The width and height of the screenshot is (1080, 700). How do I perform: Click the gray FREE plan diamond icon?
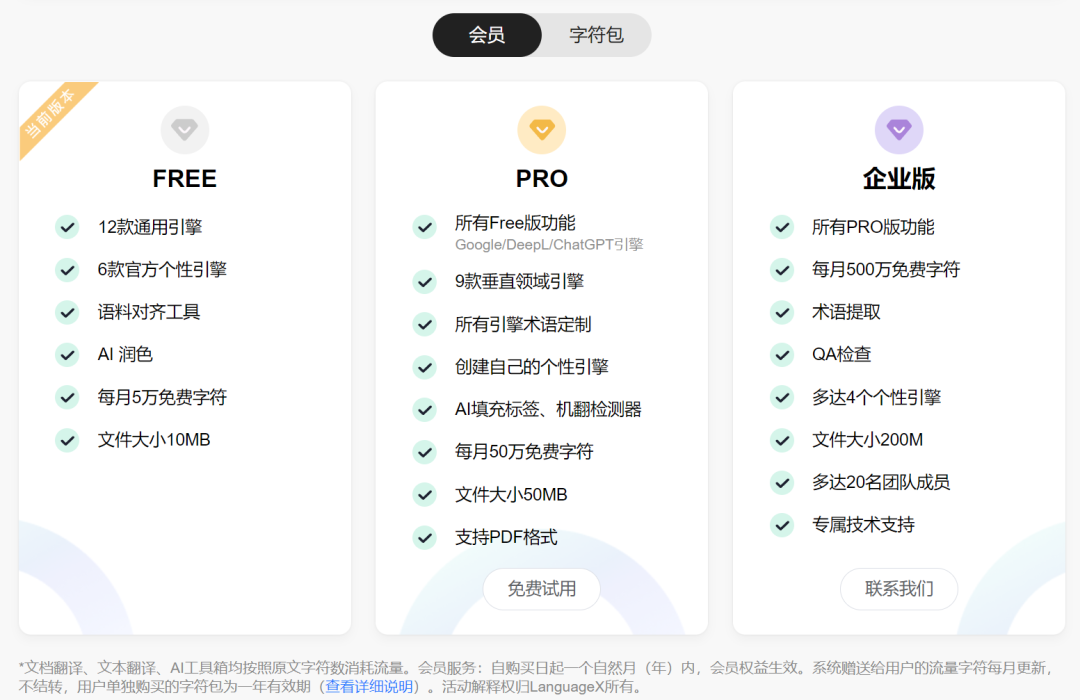coord(185,130)
